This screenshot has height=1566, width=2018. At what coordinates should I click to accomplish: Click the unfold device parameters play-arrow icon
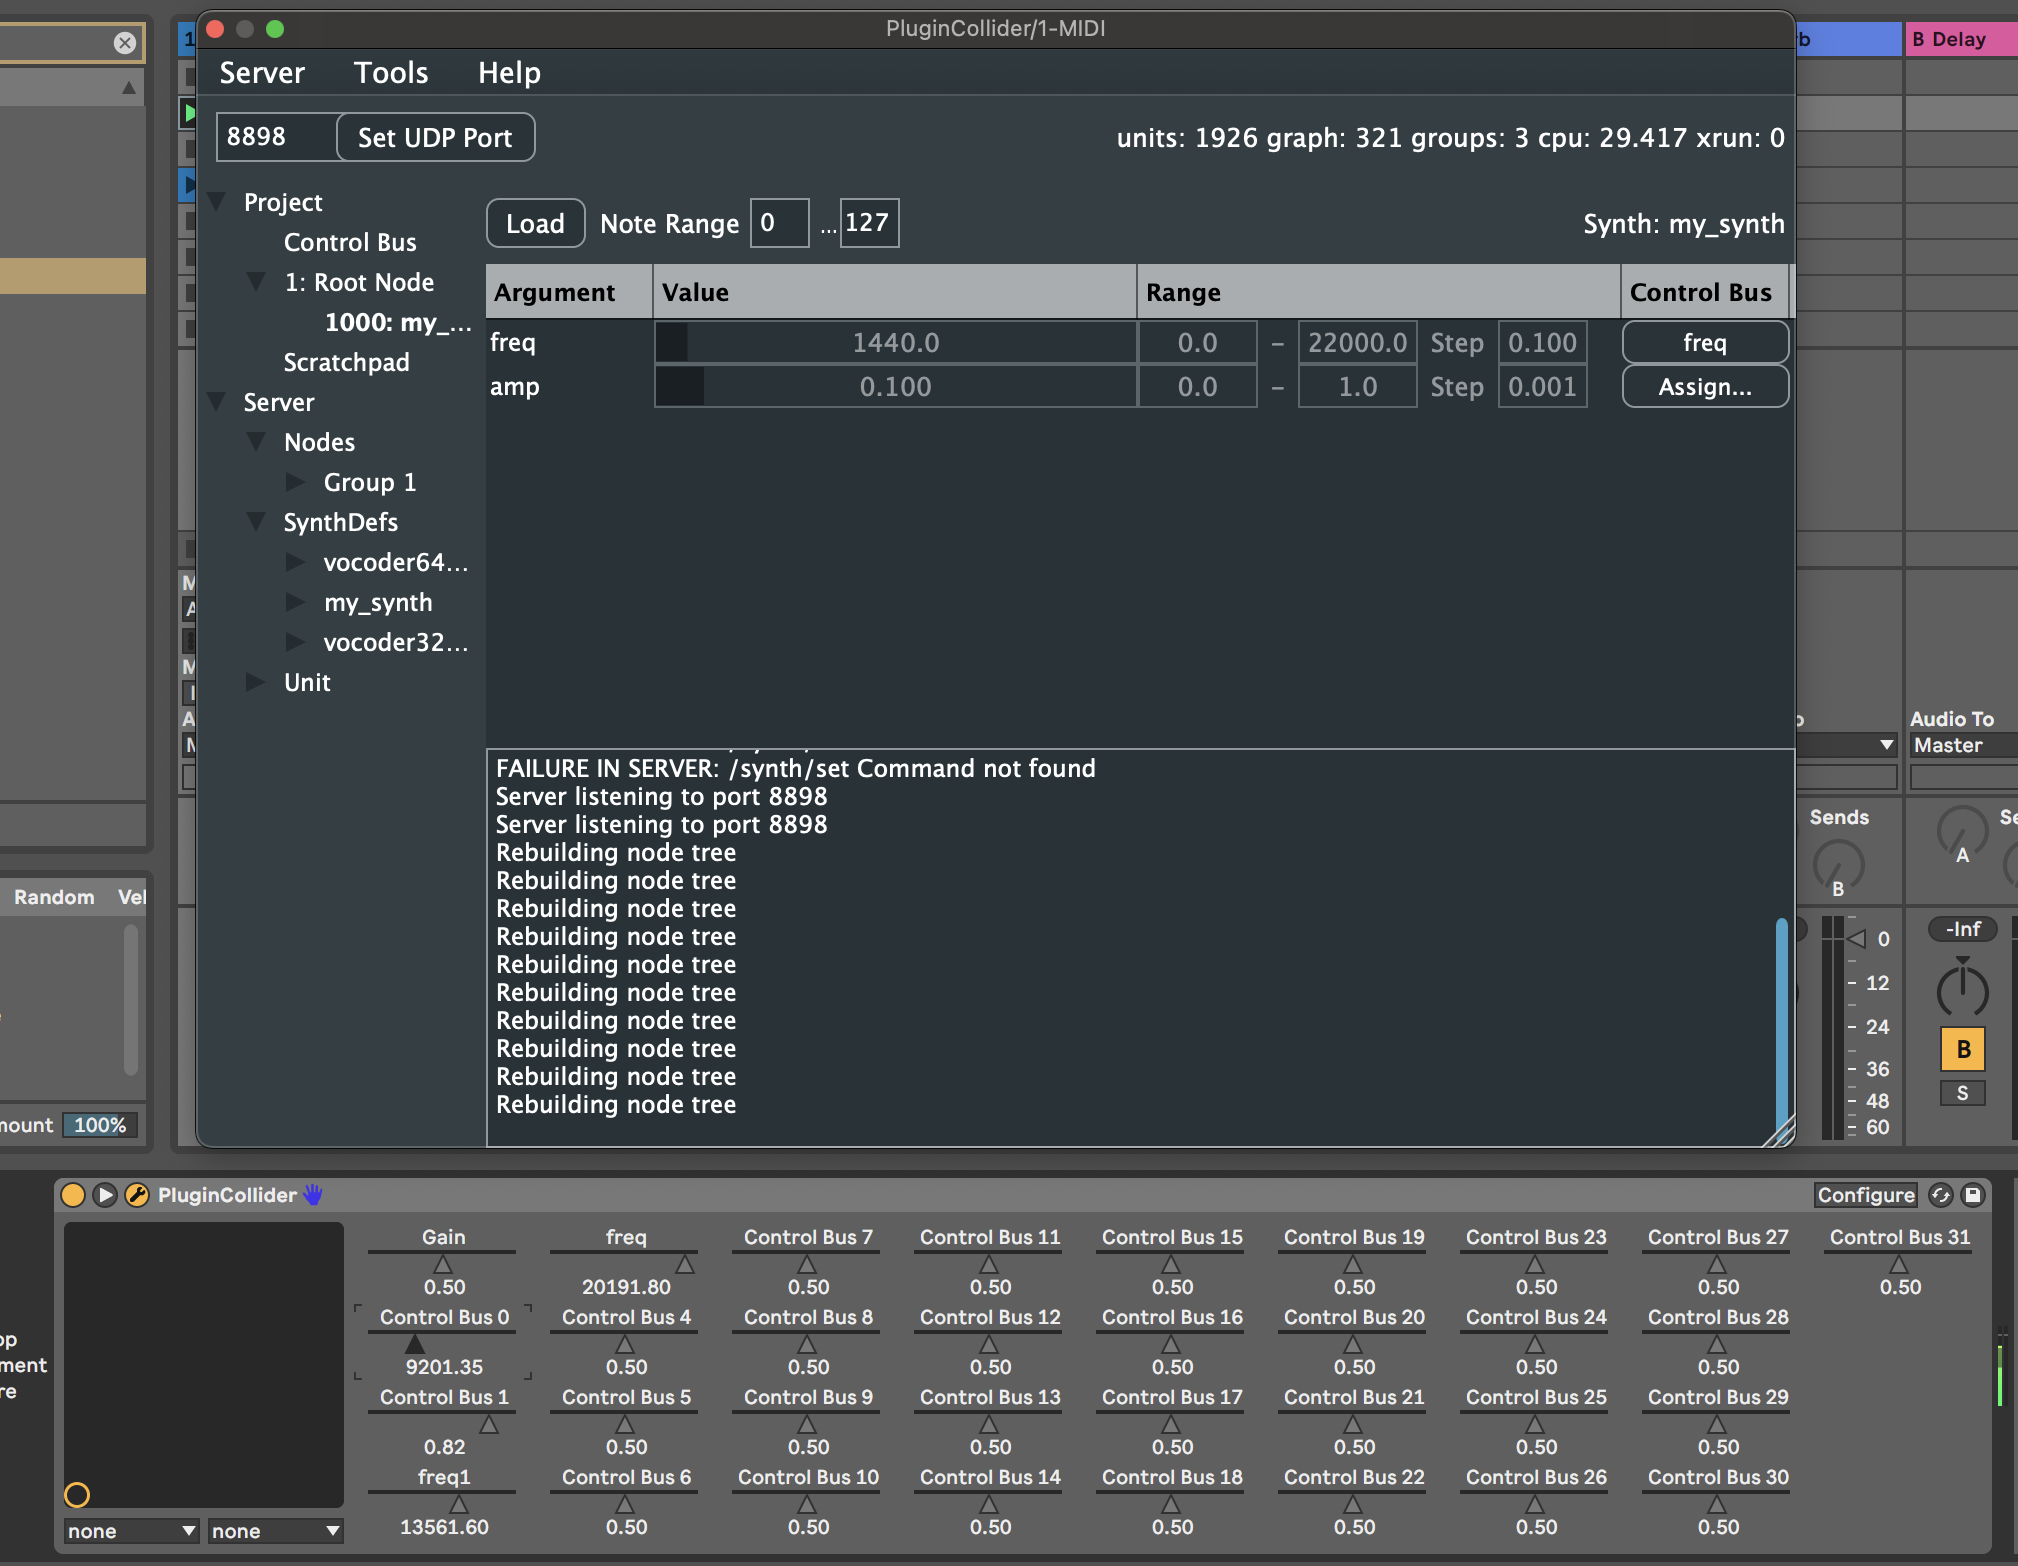[x=105, y=1195]
